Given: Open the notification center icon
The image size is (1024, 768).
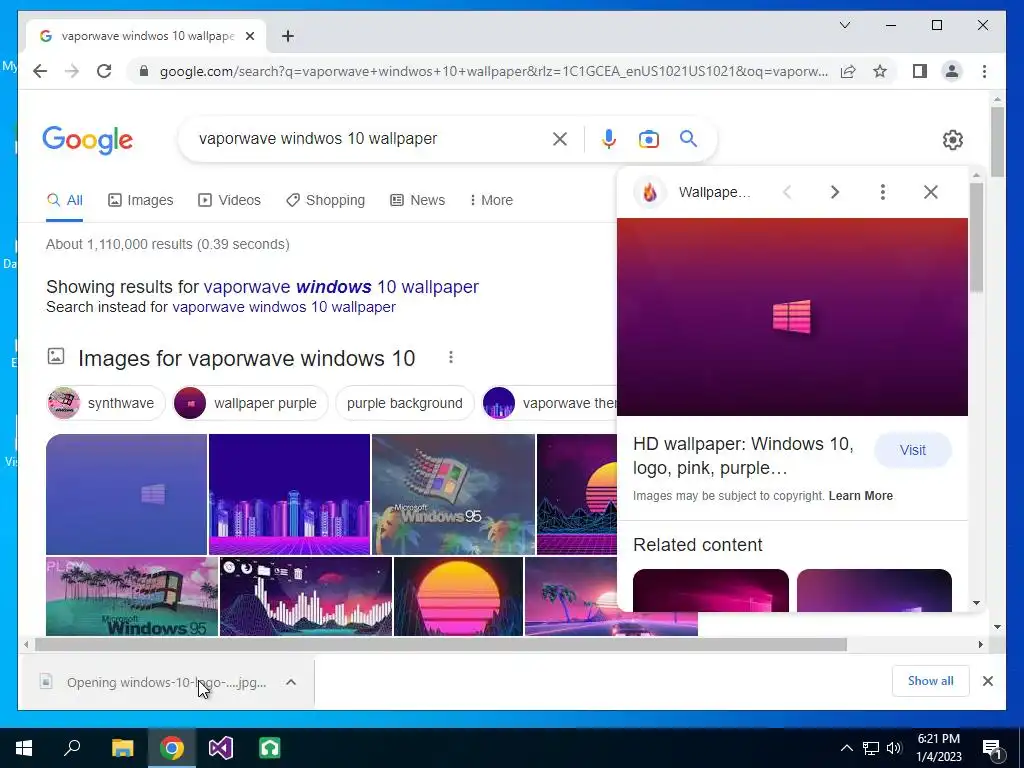Looking at the screenshot, I should (x=993, y=749).
